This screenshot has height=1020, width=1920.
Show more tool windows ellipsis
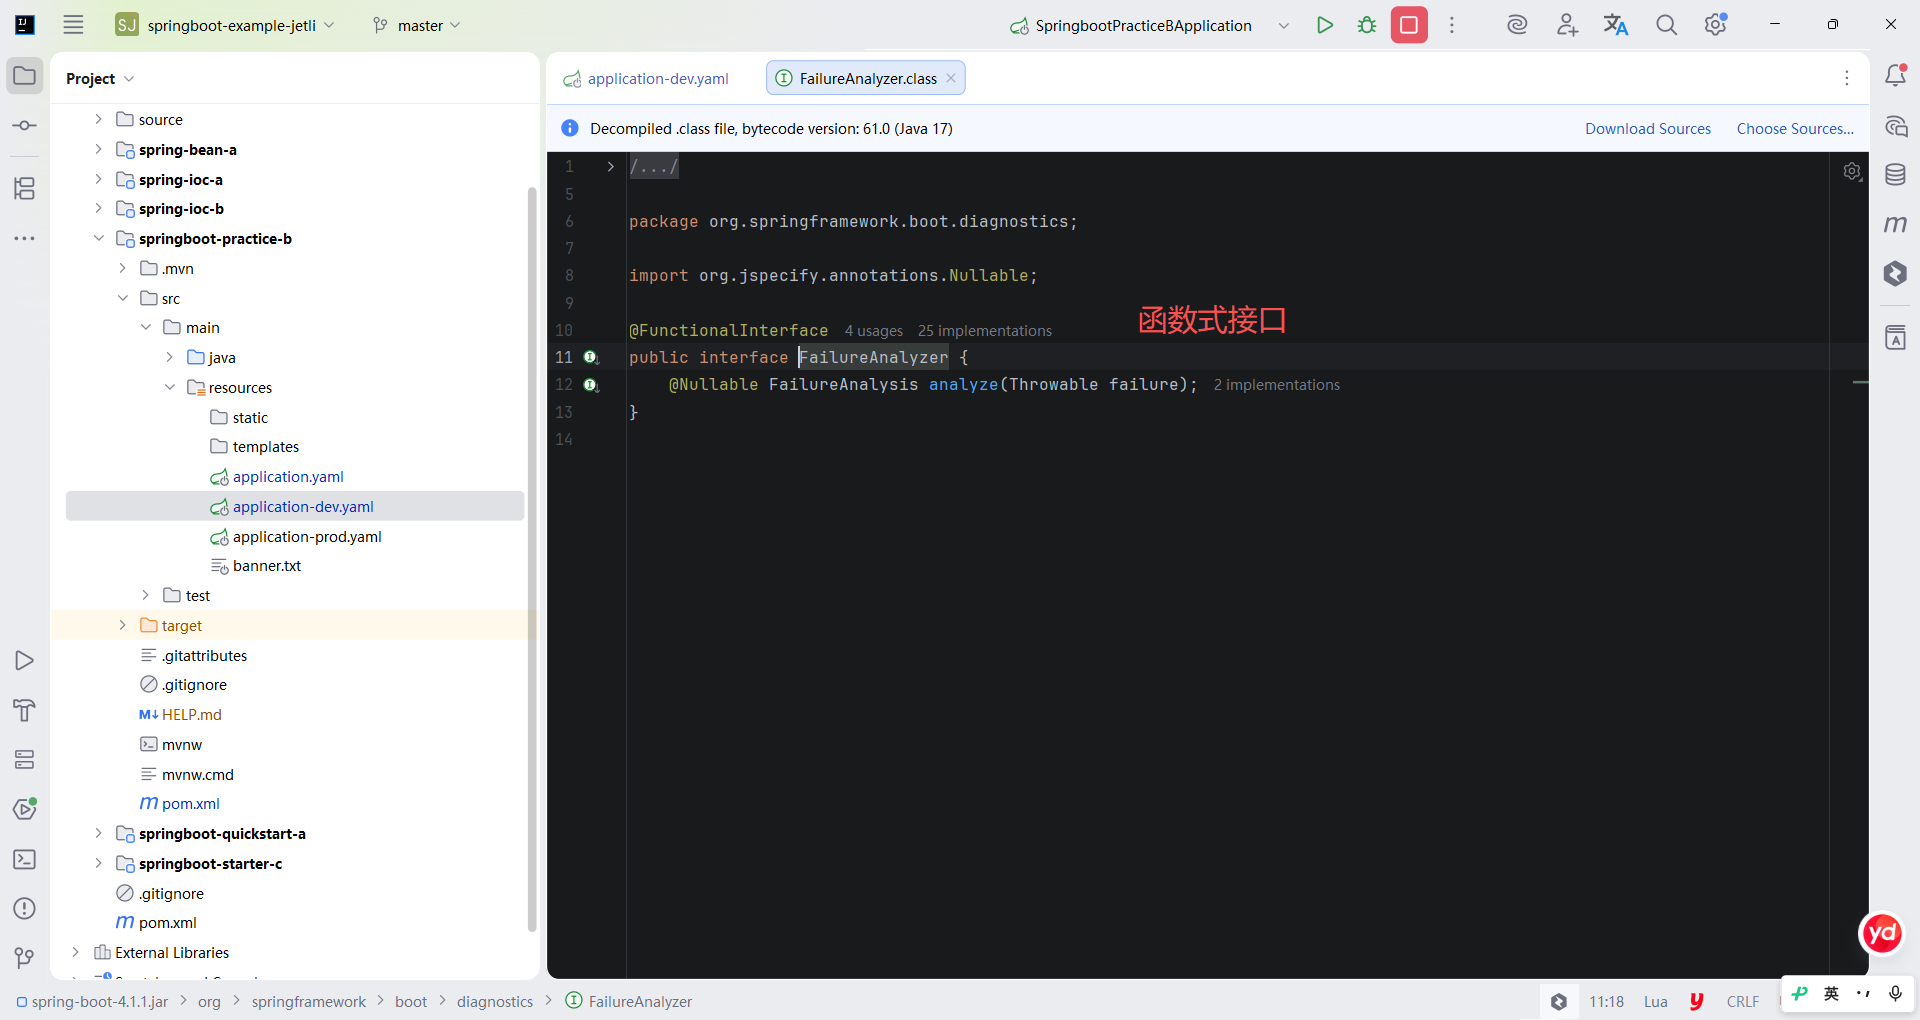tap(25, 238)
